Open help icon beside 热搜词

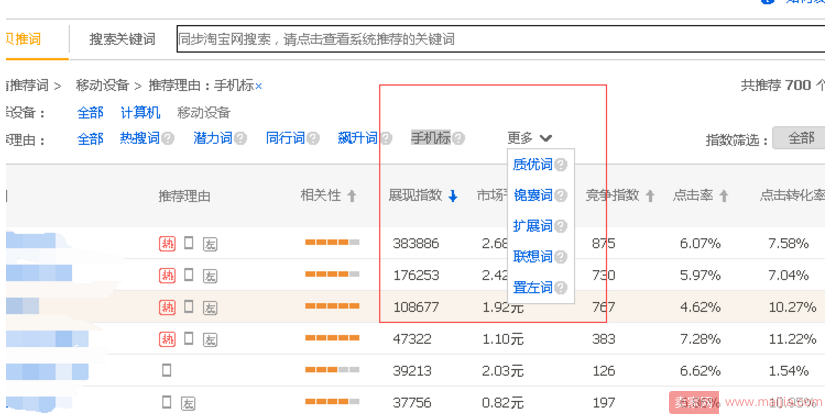[x=168, y=139]
